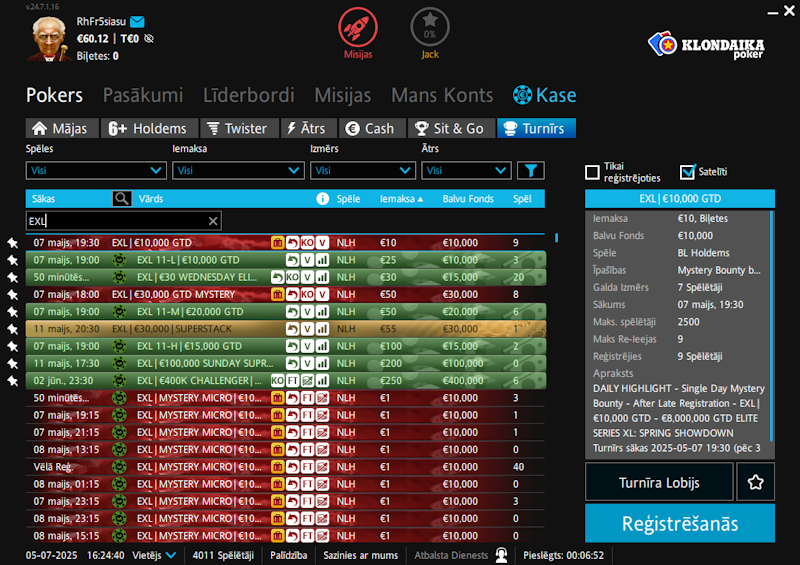Viewport: 800px width, 565px height.
Task: Open Sazinies ar mums link
Action: (360, 555)
